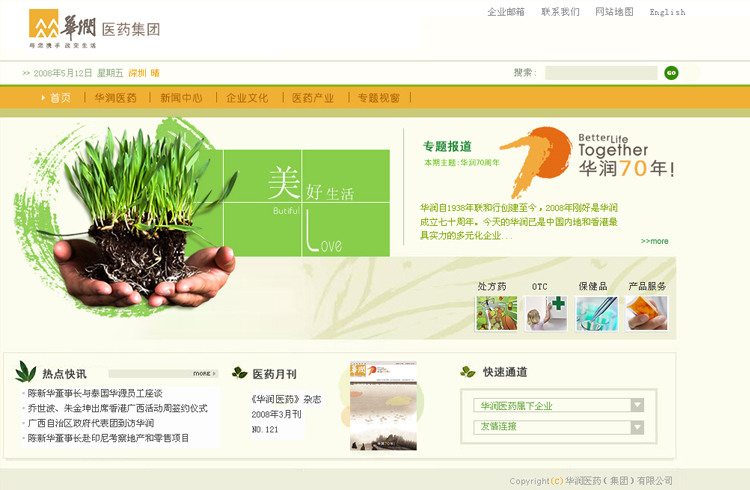The image size is (750, 490).
Task: Open the 企业文化 navigation item
Action: click(247, 98)
